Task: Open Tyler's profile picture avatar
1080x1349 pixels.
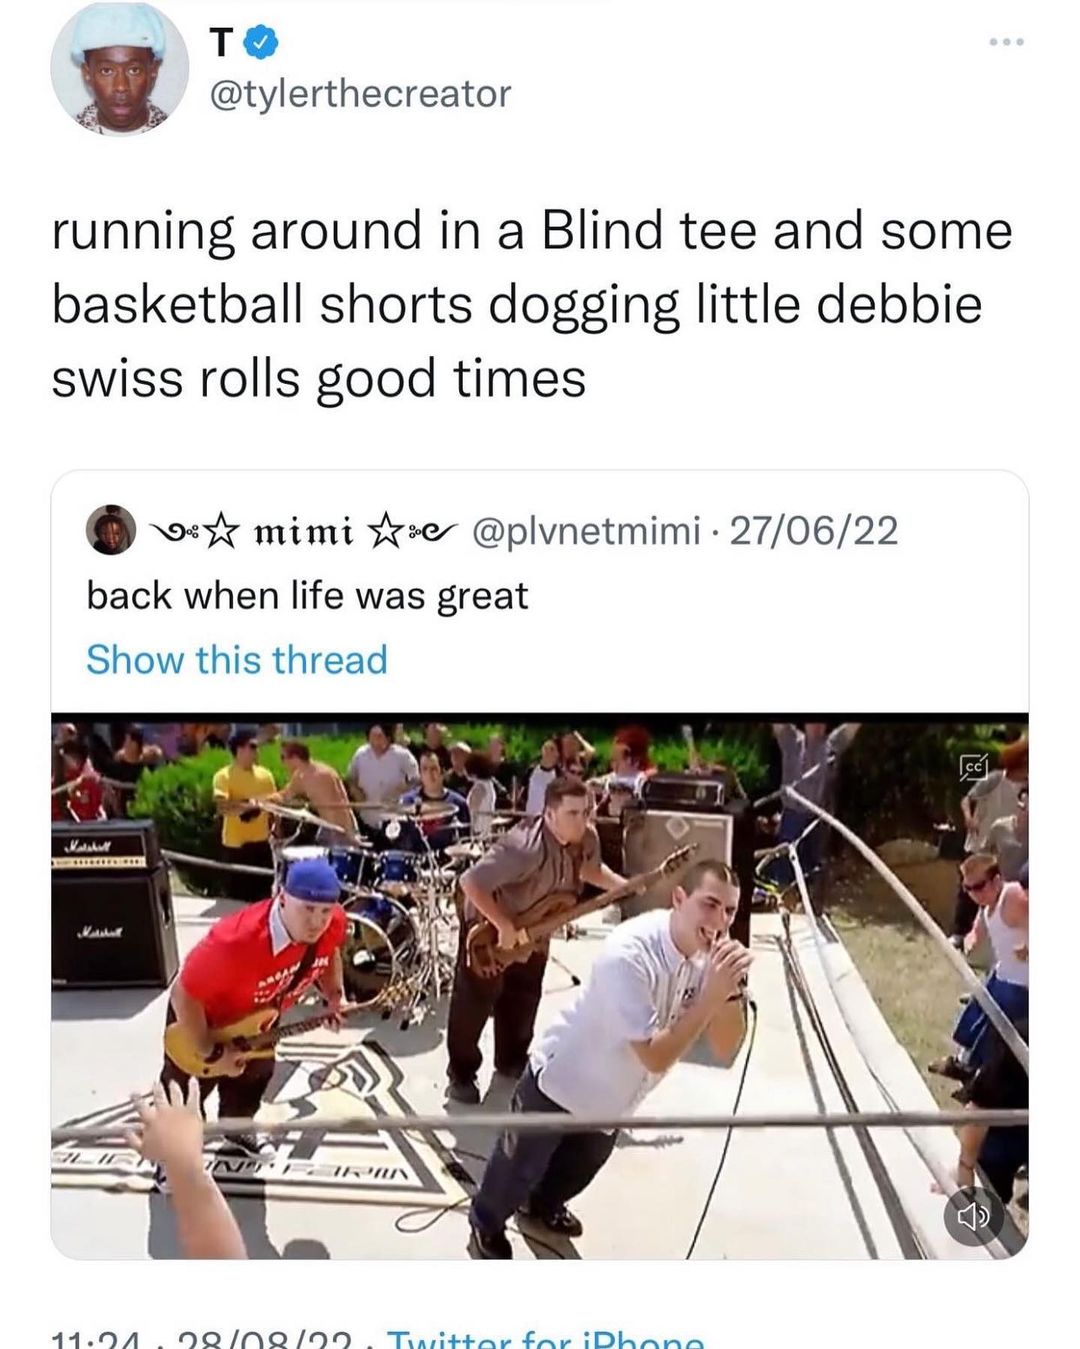Action: coord(120,73)
